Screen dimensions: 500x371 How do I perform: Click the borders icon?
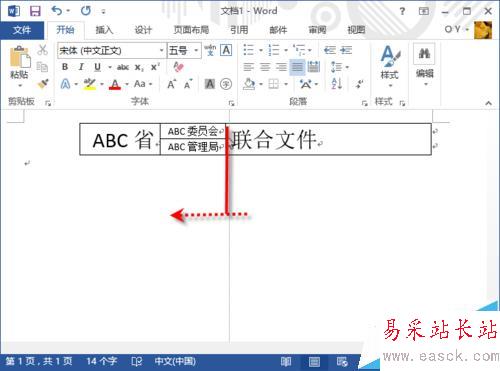point(274,84)
